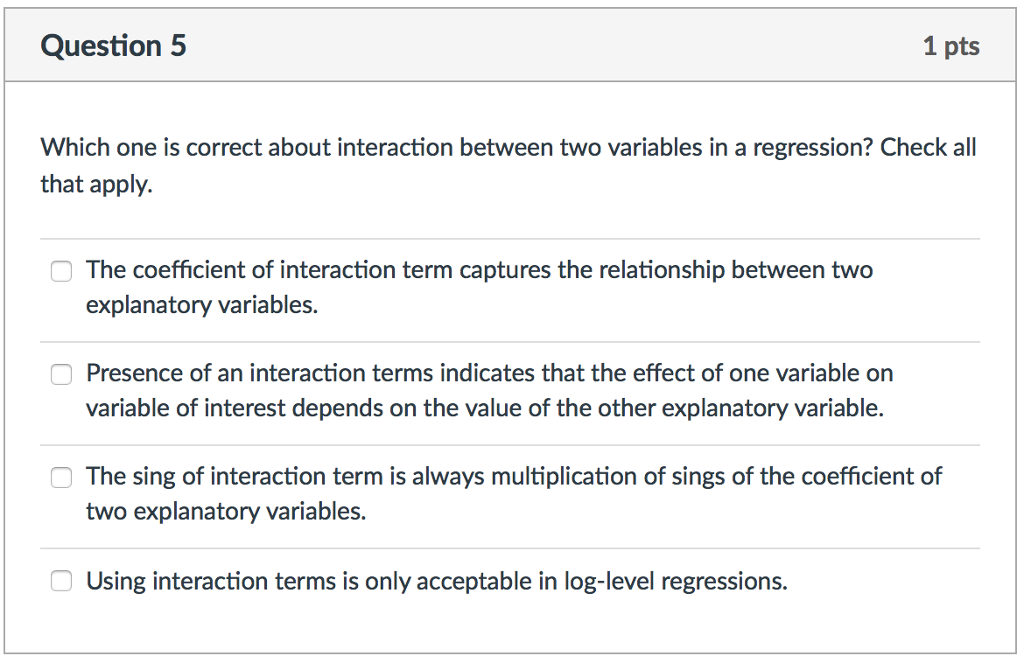Screen dimensions: 1024x663
Task: Click the Question 5 heading
Action: pyautogui.click(x=113, y=45)
